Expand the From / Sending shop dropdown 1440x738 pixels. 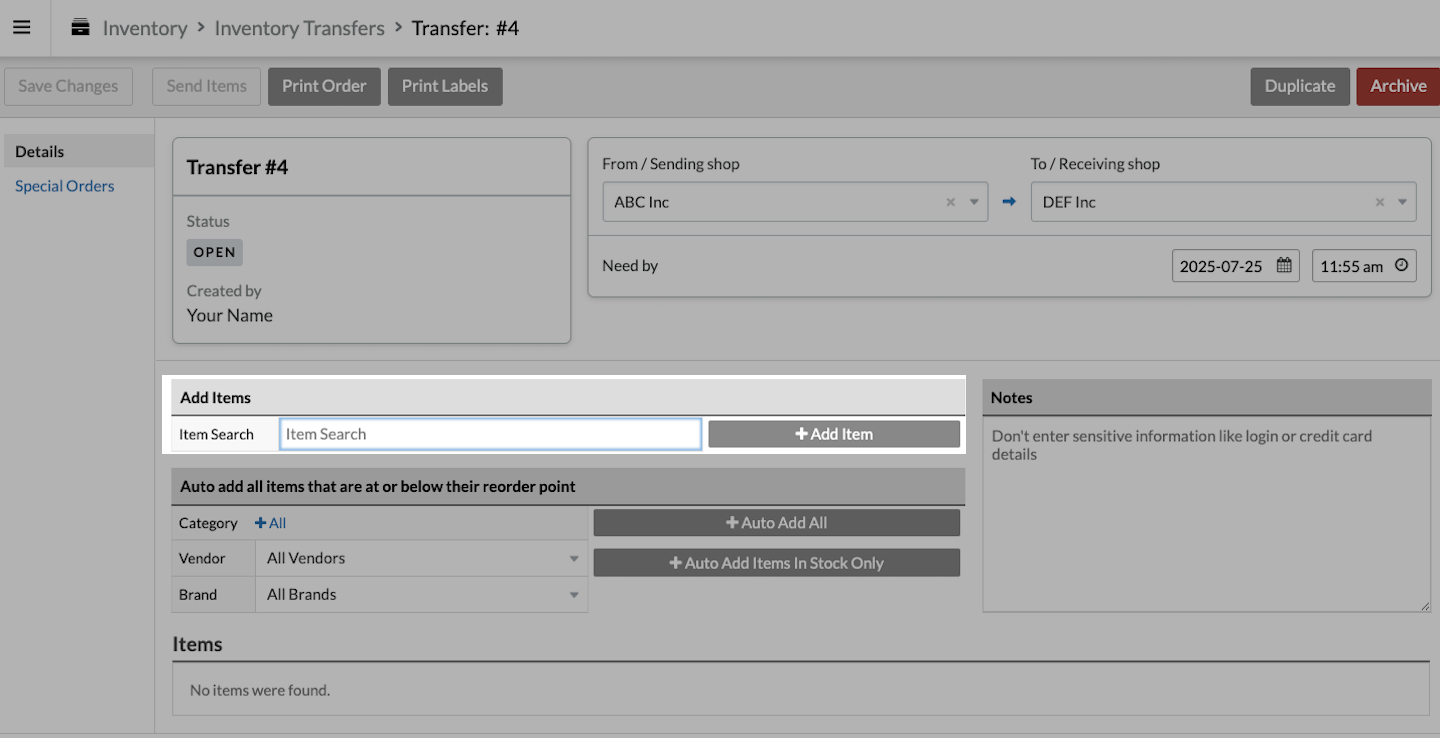click(x=974, y=202)
